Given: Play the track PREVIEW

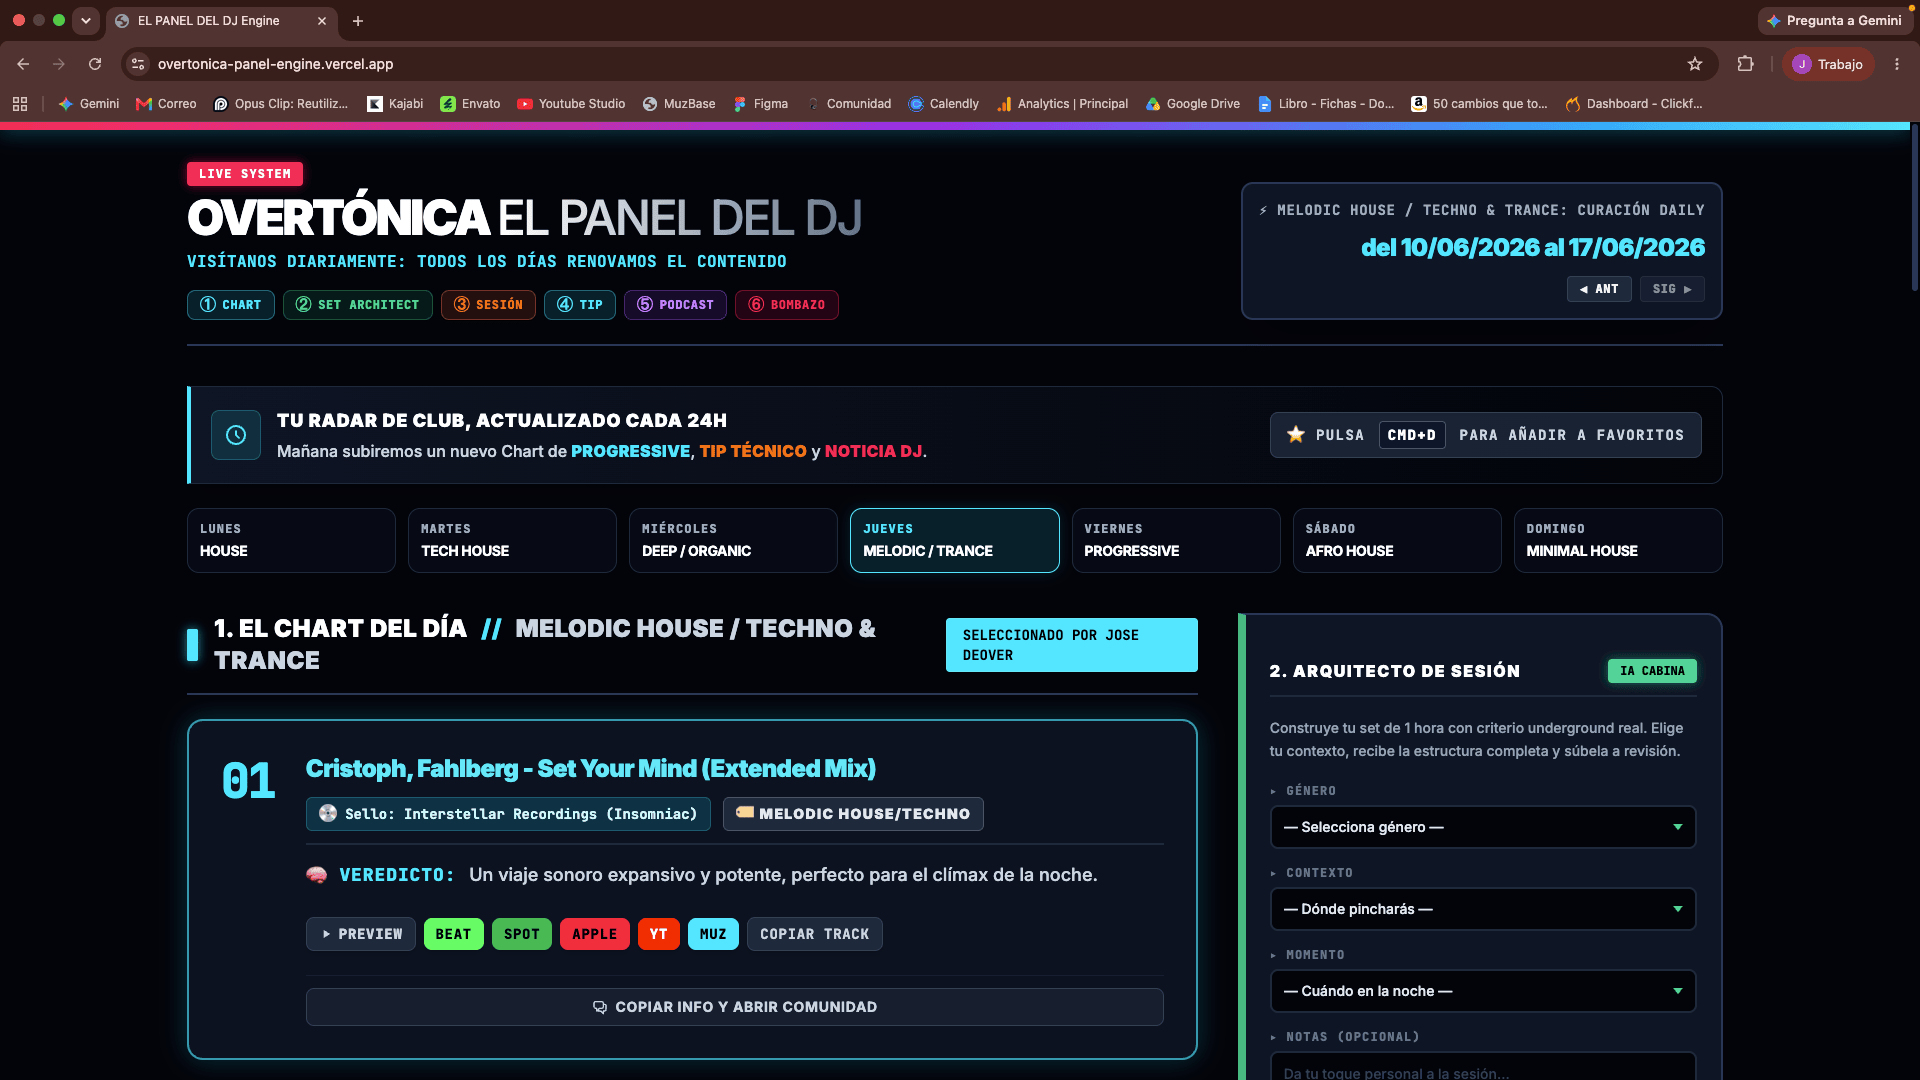Looking at the screenshot, I should click(361, 934).
